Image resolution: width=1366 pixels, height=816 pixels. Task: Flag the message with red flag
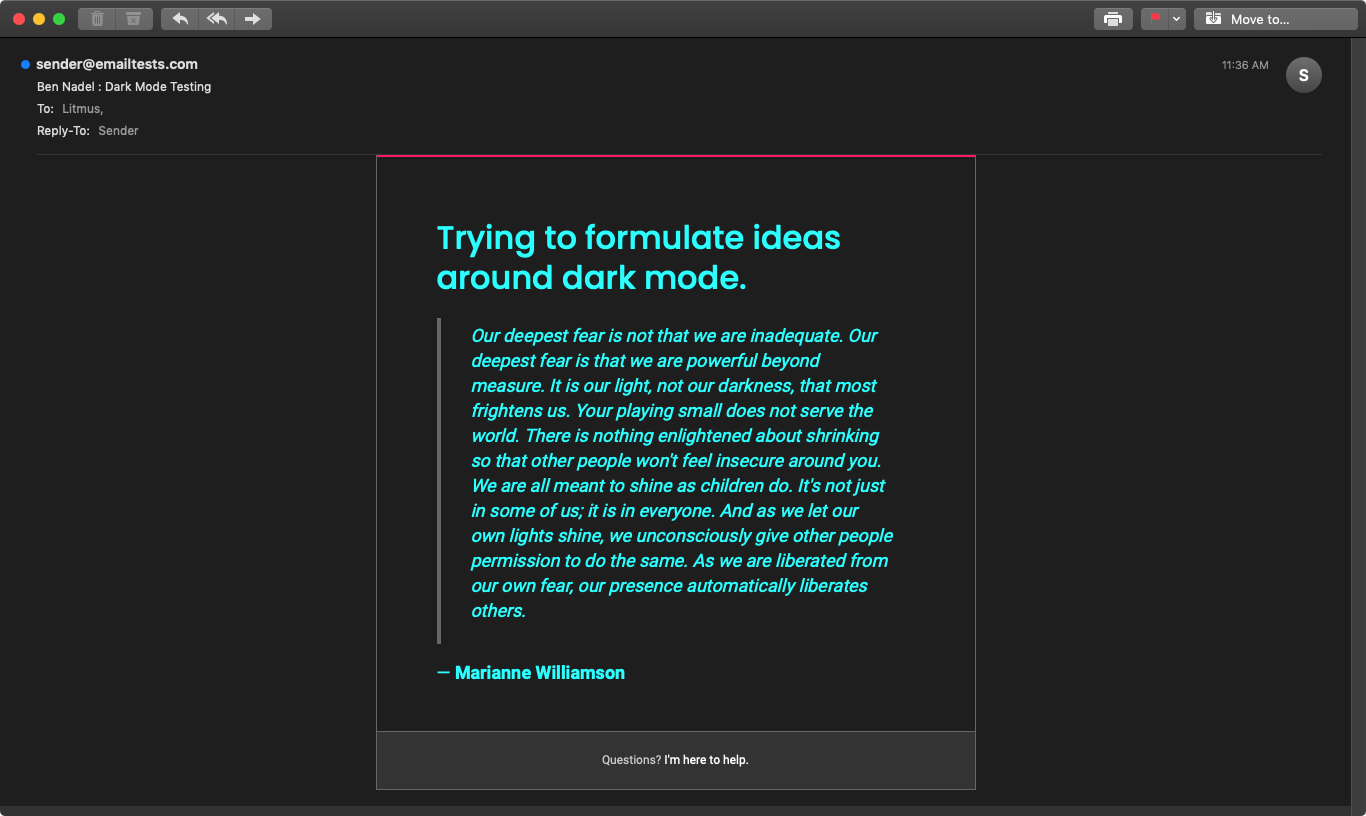[x=1155, y=19]
